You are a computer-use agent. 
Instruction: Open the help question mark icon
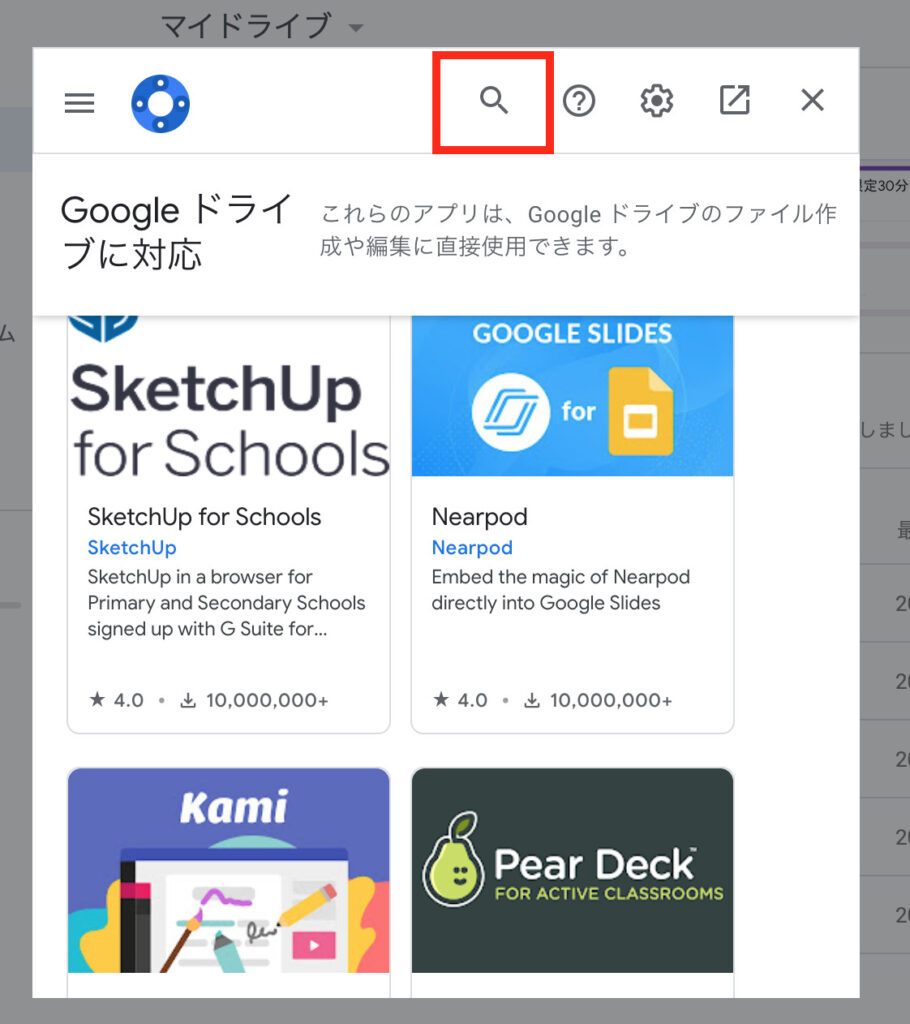coord(579,101)
